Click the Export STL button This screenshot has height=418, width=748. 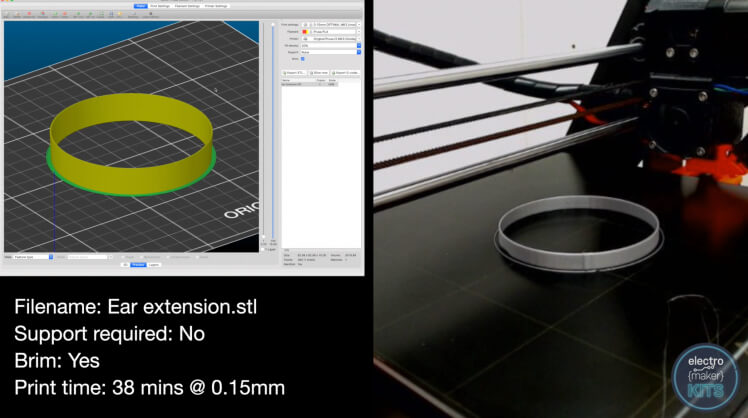[294, 73]
